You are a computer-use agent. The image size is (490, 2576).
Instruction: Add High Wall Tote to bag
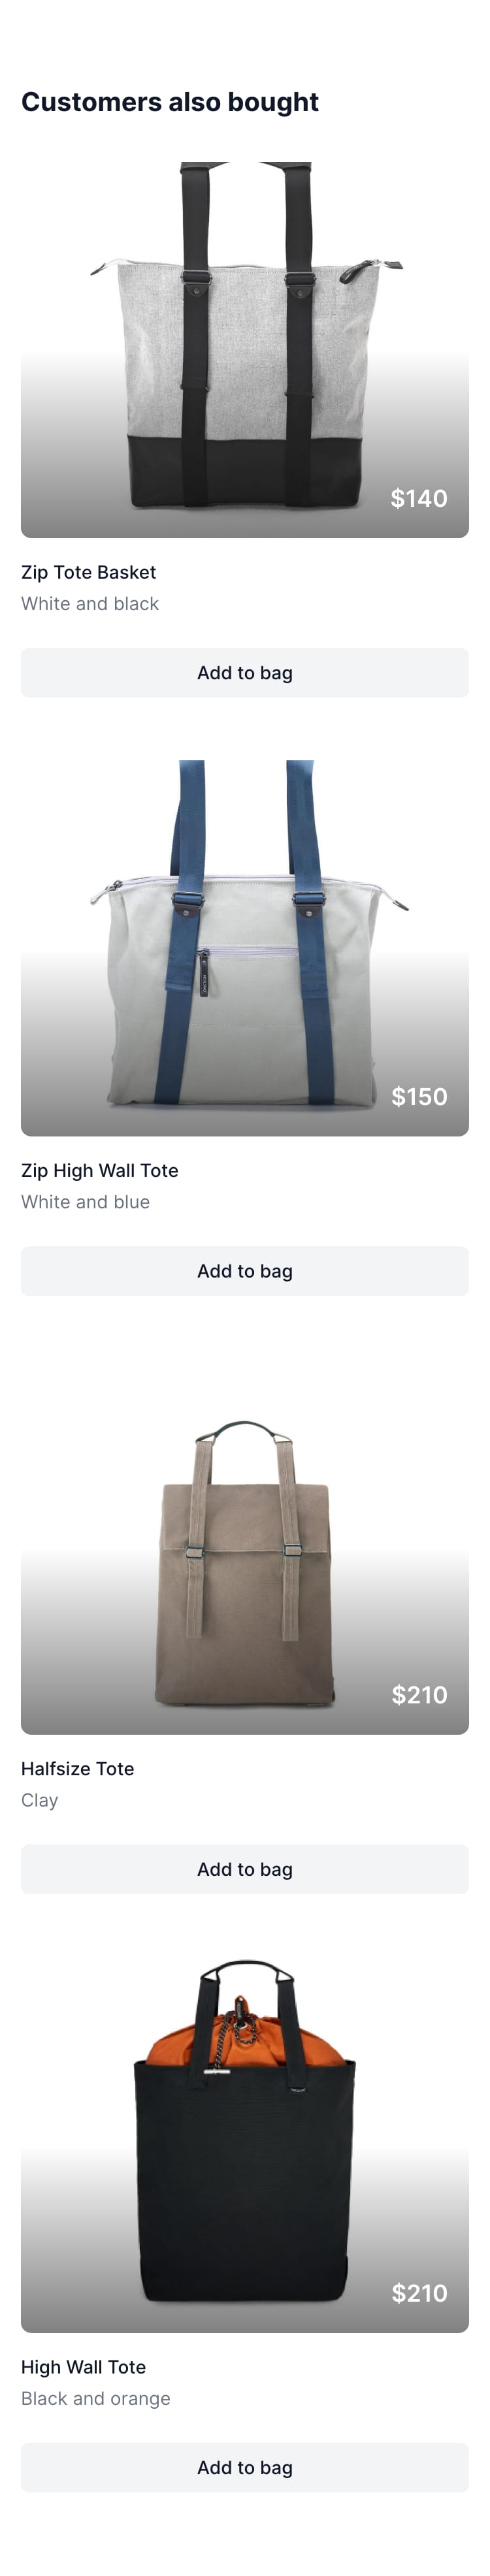pos(245,2467)
